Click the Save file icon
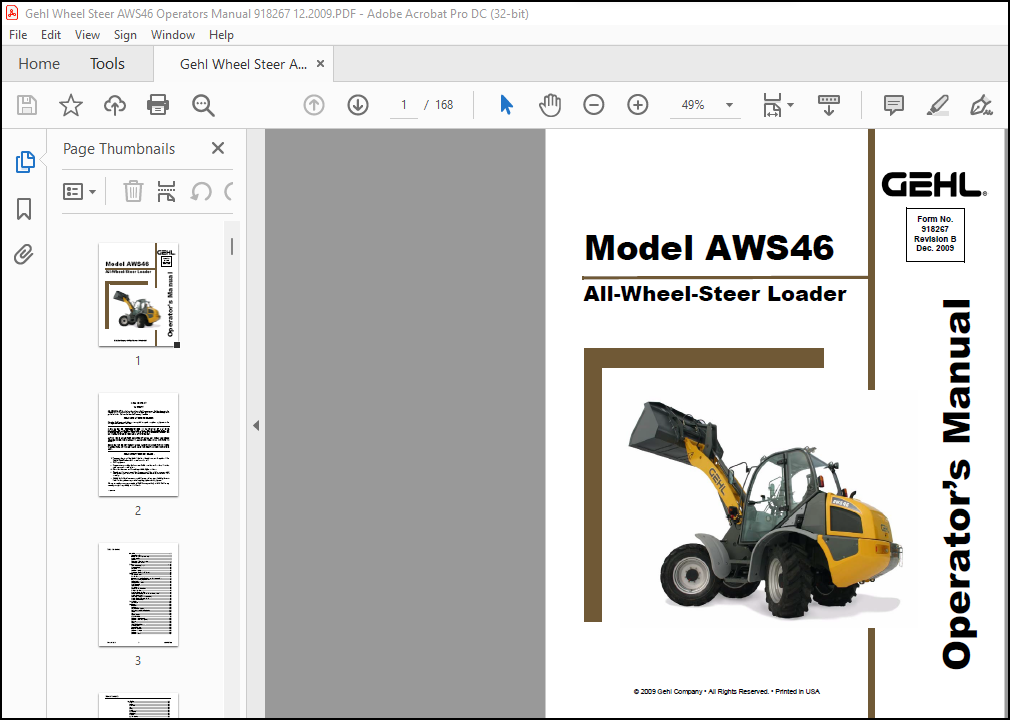Viewport: 1010px width, 720px height. 27,105
